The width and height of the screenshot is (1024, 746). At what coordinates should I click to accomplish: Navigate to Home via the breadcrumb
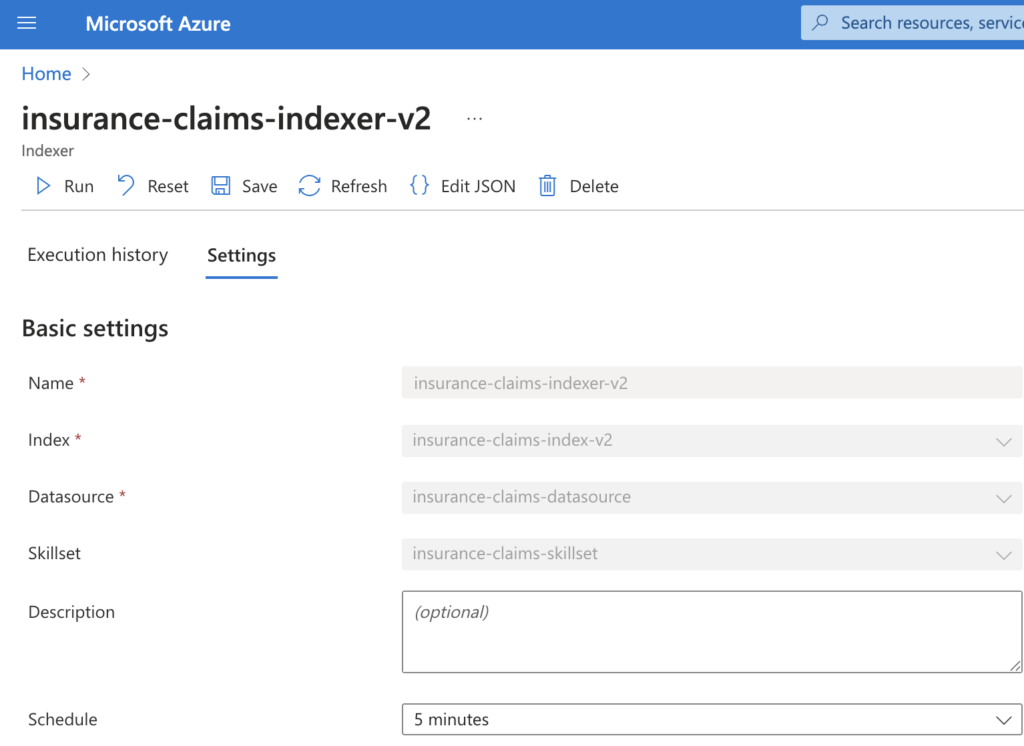46,73
